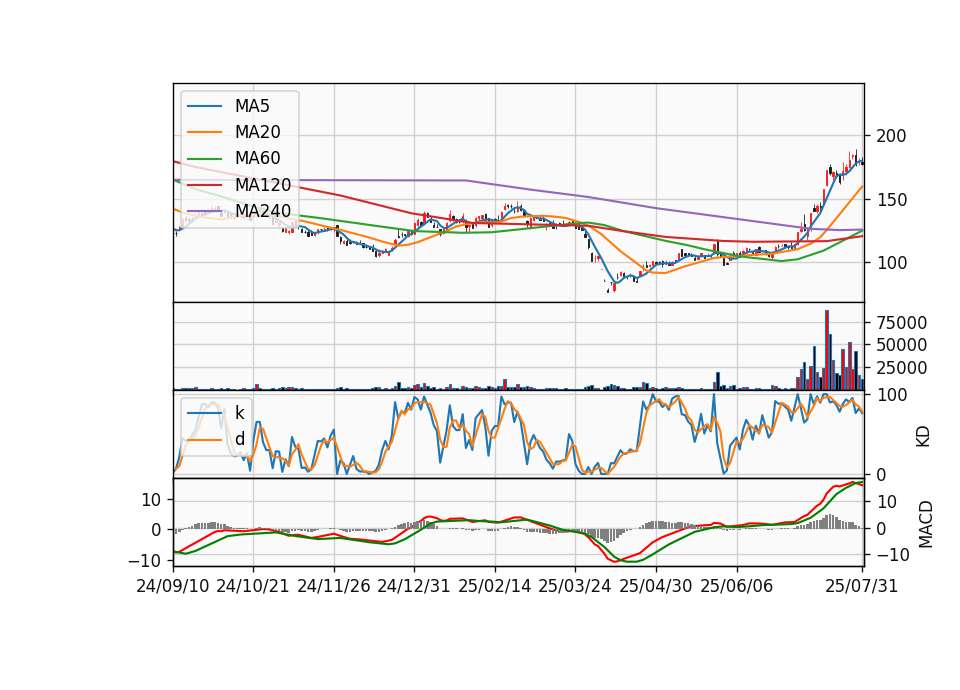960x690 pixels.
Task: Click the k legend entry in KD panel
Action: [x=239, y=413]
